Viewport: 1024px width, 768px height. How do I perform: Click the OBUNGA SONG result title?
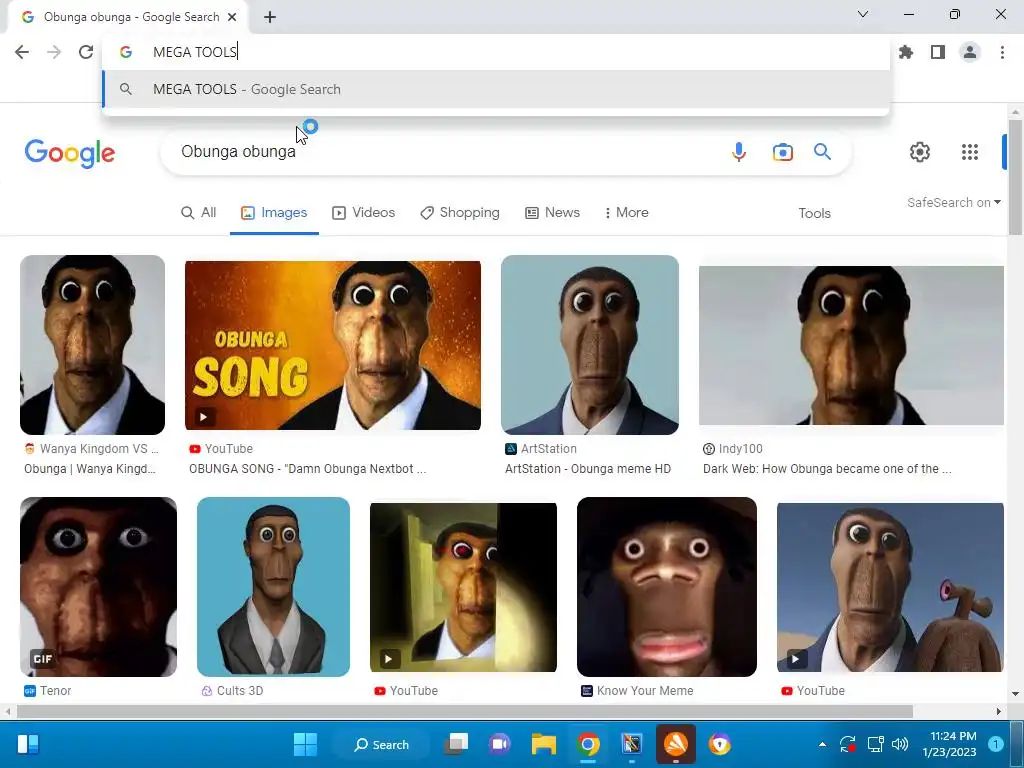(x=307, y=469)
